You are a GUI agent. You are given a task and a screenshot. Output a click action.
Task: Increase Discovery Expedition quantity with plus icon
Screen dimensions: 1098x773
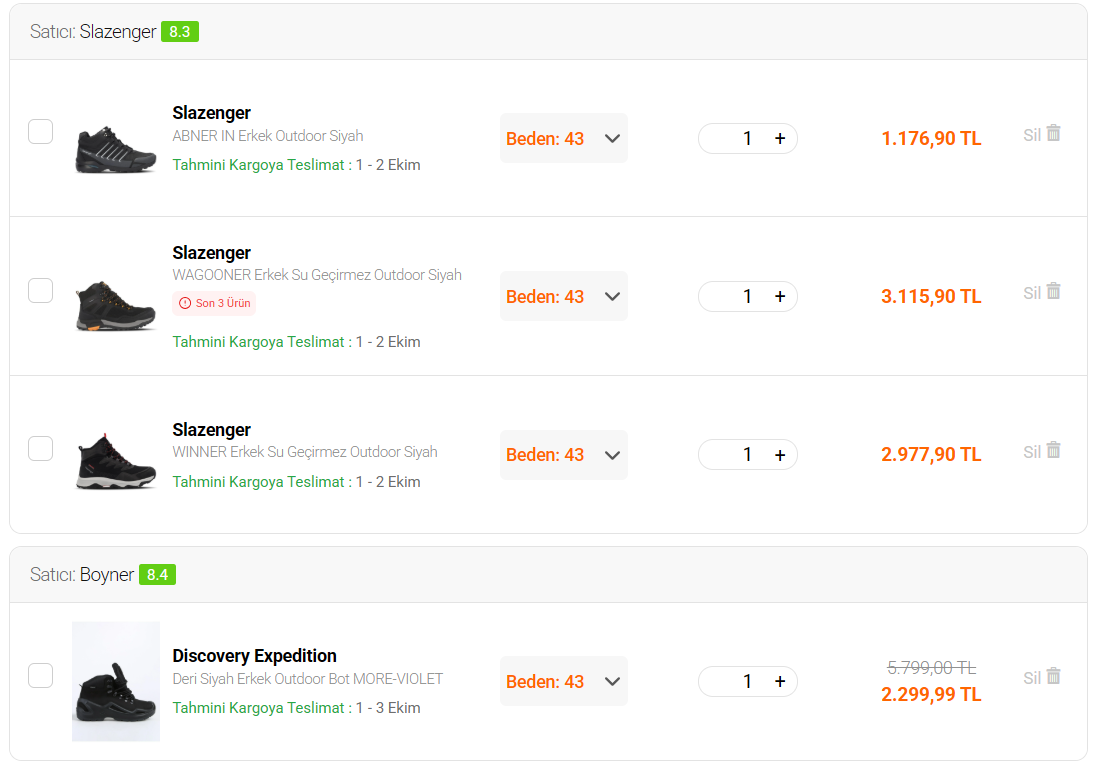coord(780,681)
